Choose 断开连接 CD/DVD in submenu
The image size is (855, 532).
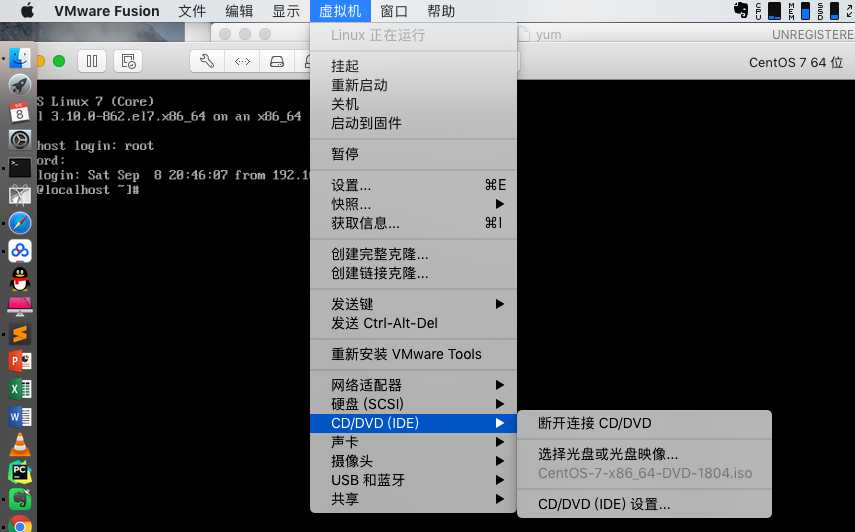tap(644, 424)
